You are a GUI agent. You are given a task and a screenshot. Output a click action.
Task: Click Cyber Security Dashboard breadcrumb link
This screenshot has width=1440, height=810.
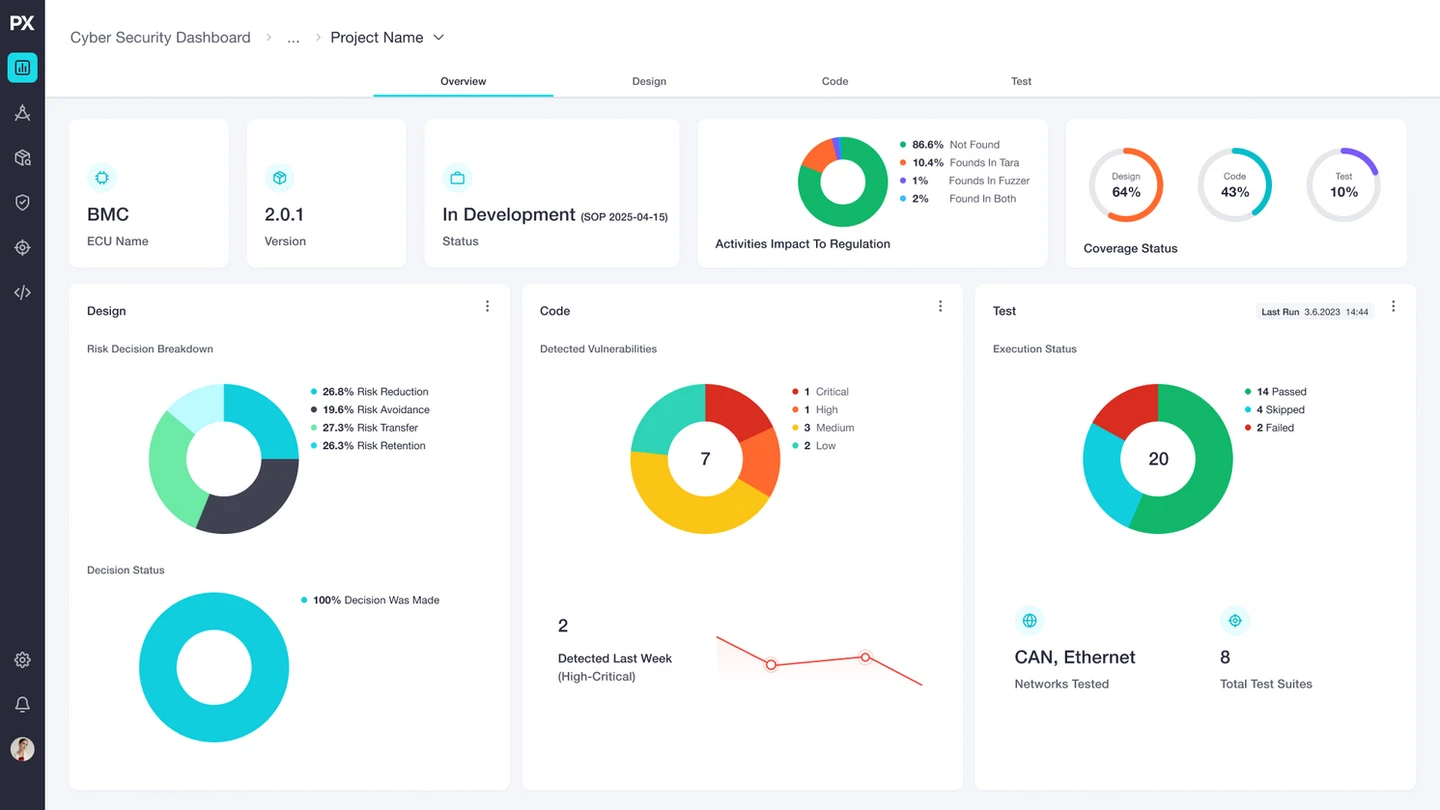click(160, 37)
